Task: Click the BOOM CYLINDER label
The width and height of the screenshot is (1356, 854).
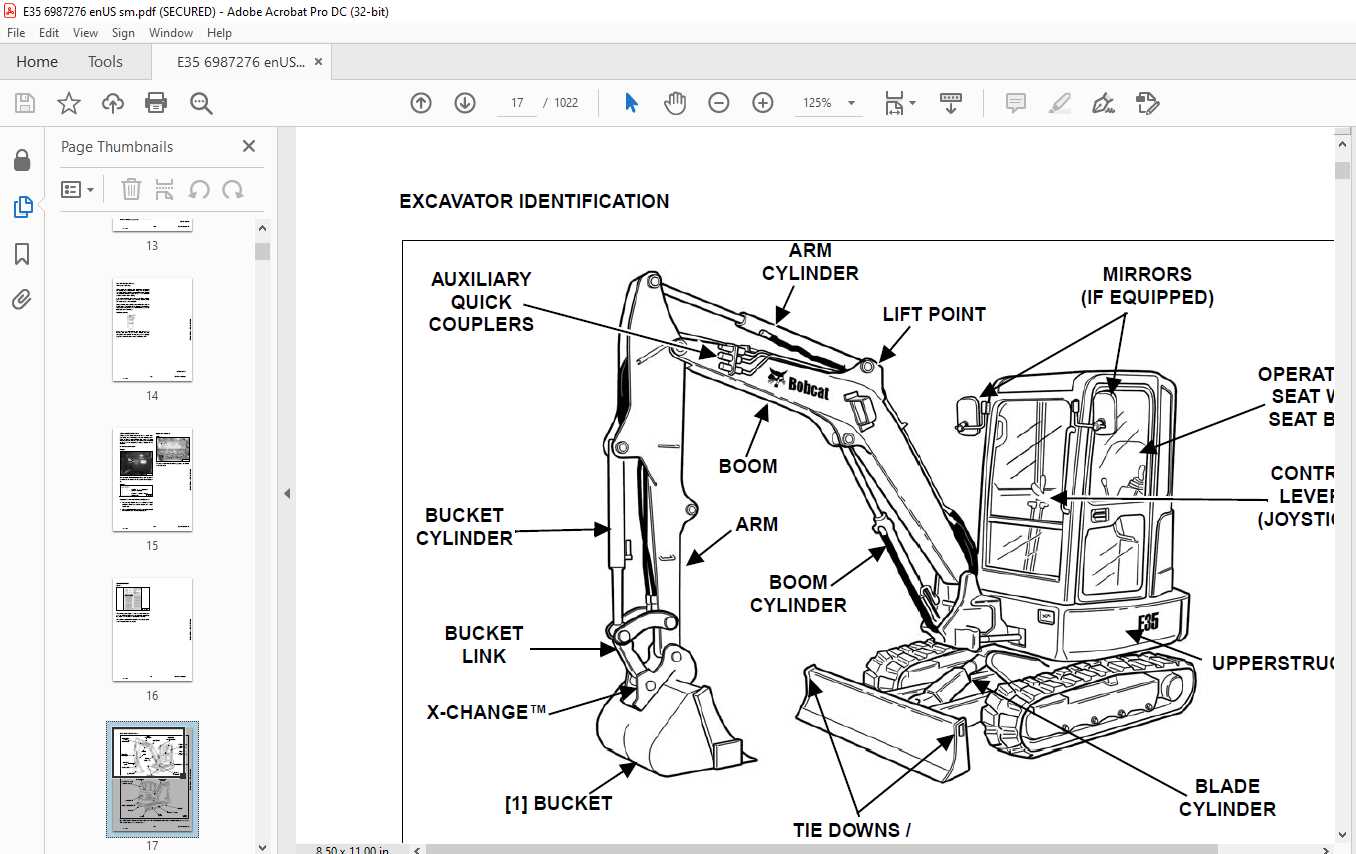Action: point(798,593)
